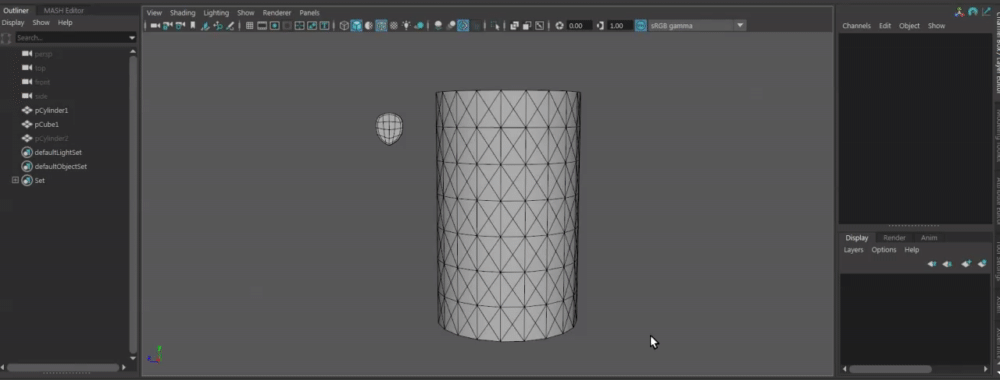Open the viewport Renderer menu
This screenshot has width=1000, height=380.
(x=277, y=13)
